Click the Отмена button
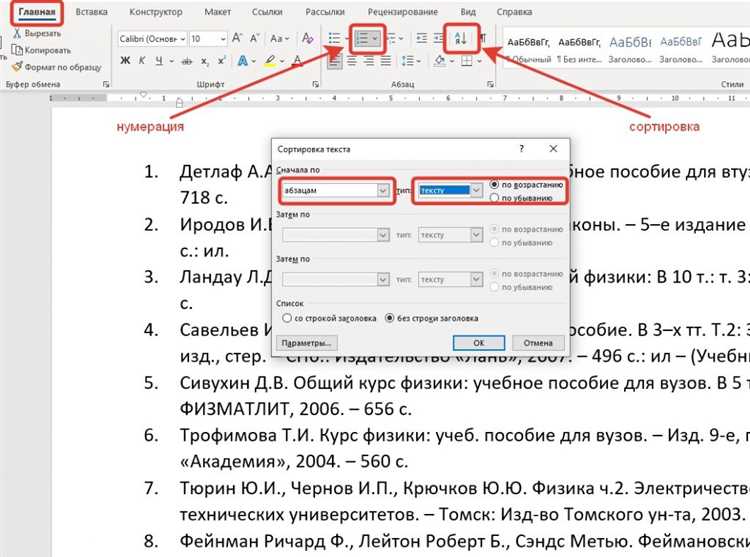Viewport: 750px width, 557px height. coord(538,343)
